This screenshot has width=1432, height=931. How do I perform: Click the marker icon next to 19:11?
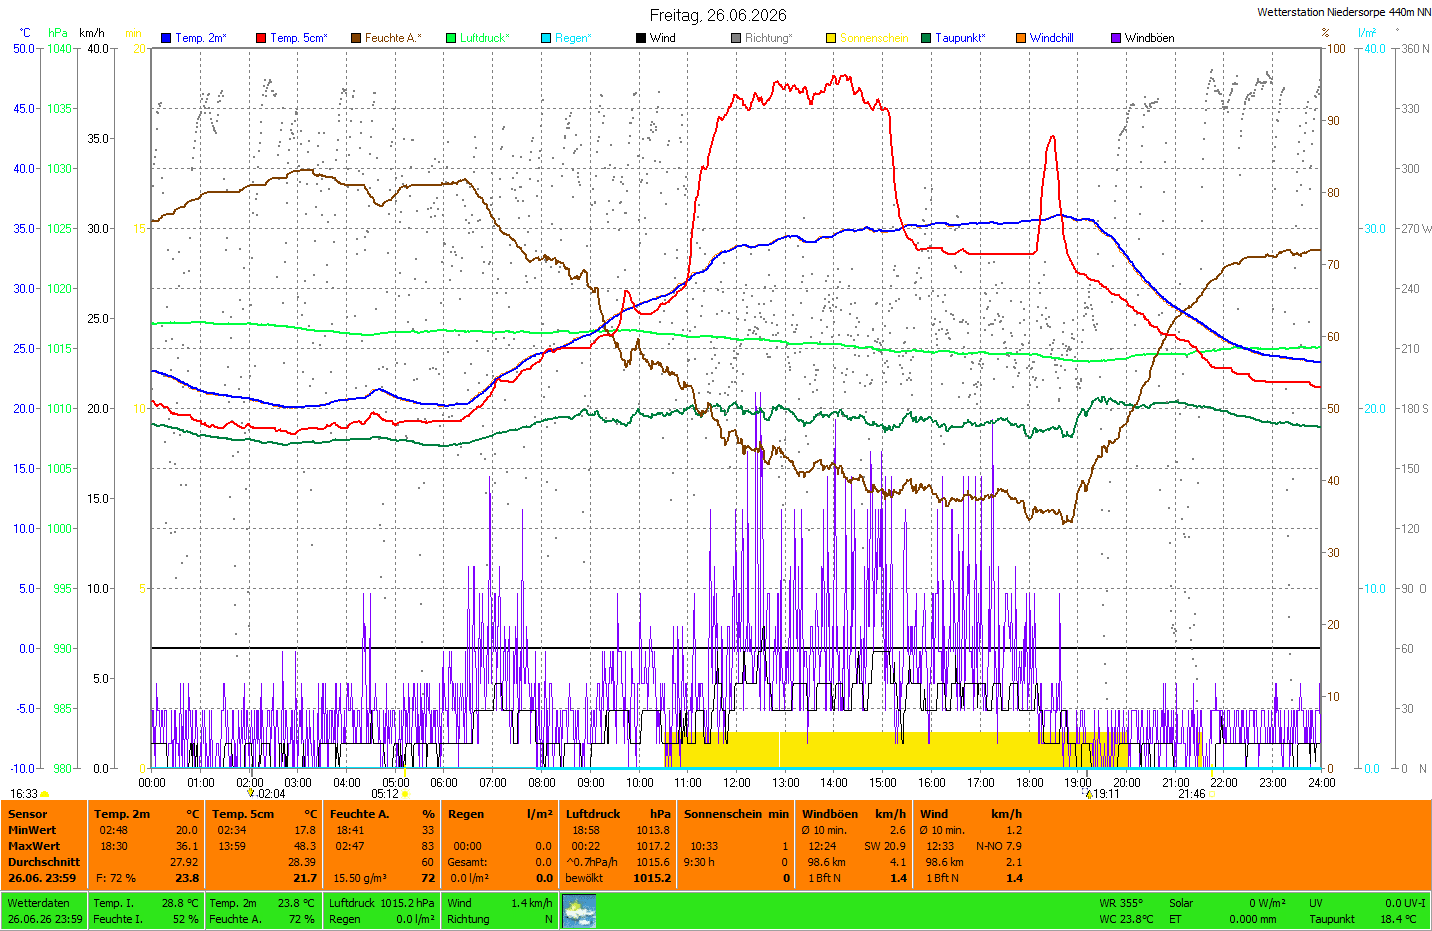click(x=1089, y=794)
